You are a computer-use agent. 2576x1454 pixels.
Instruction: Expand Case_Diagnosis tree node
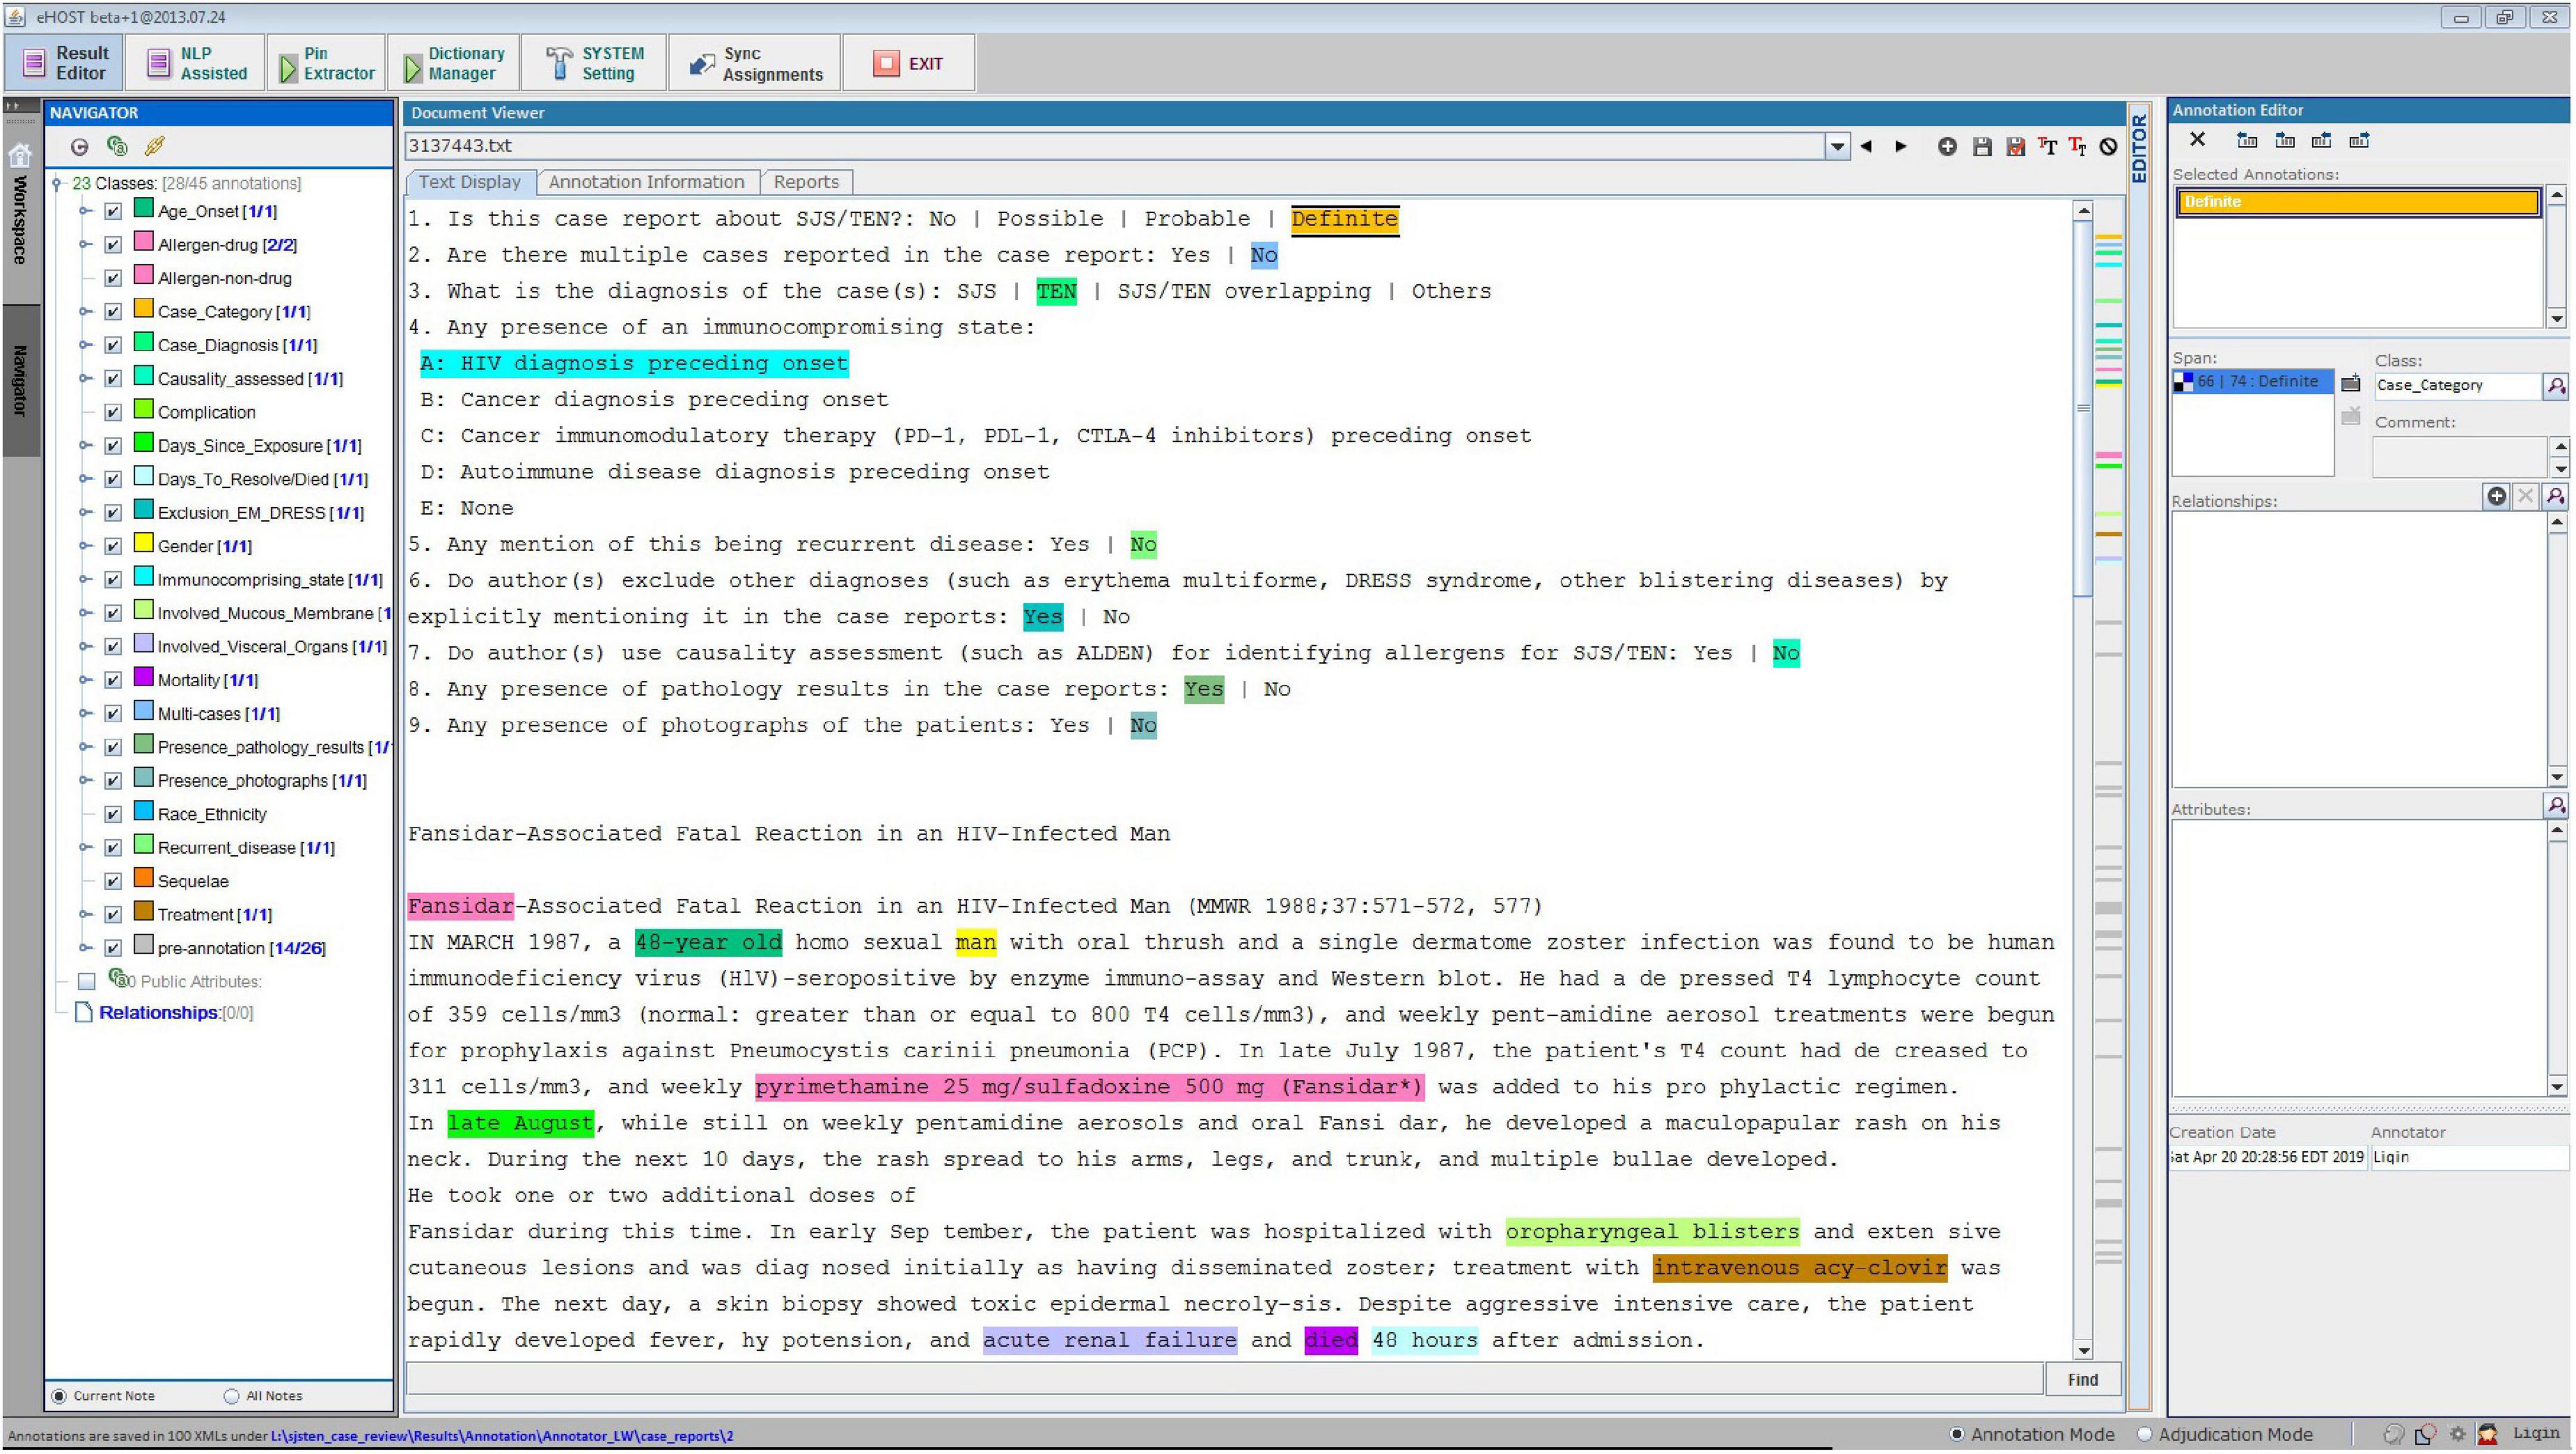pyautogui.click(x=86, y=345)
